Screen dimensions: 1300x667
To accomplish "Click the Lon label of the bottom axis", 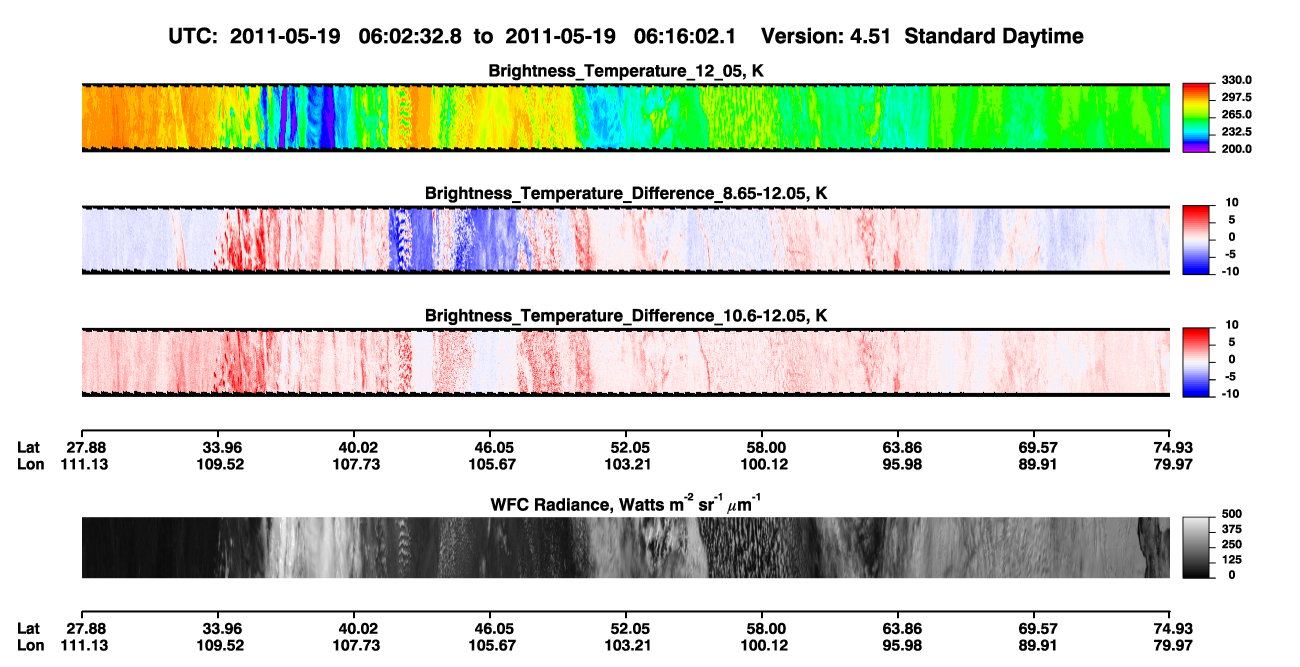I will point(30,645).
